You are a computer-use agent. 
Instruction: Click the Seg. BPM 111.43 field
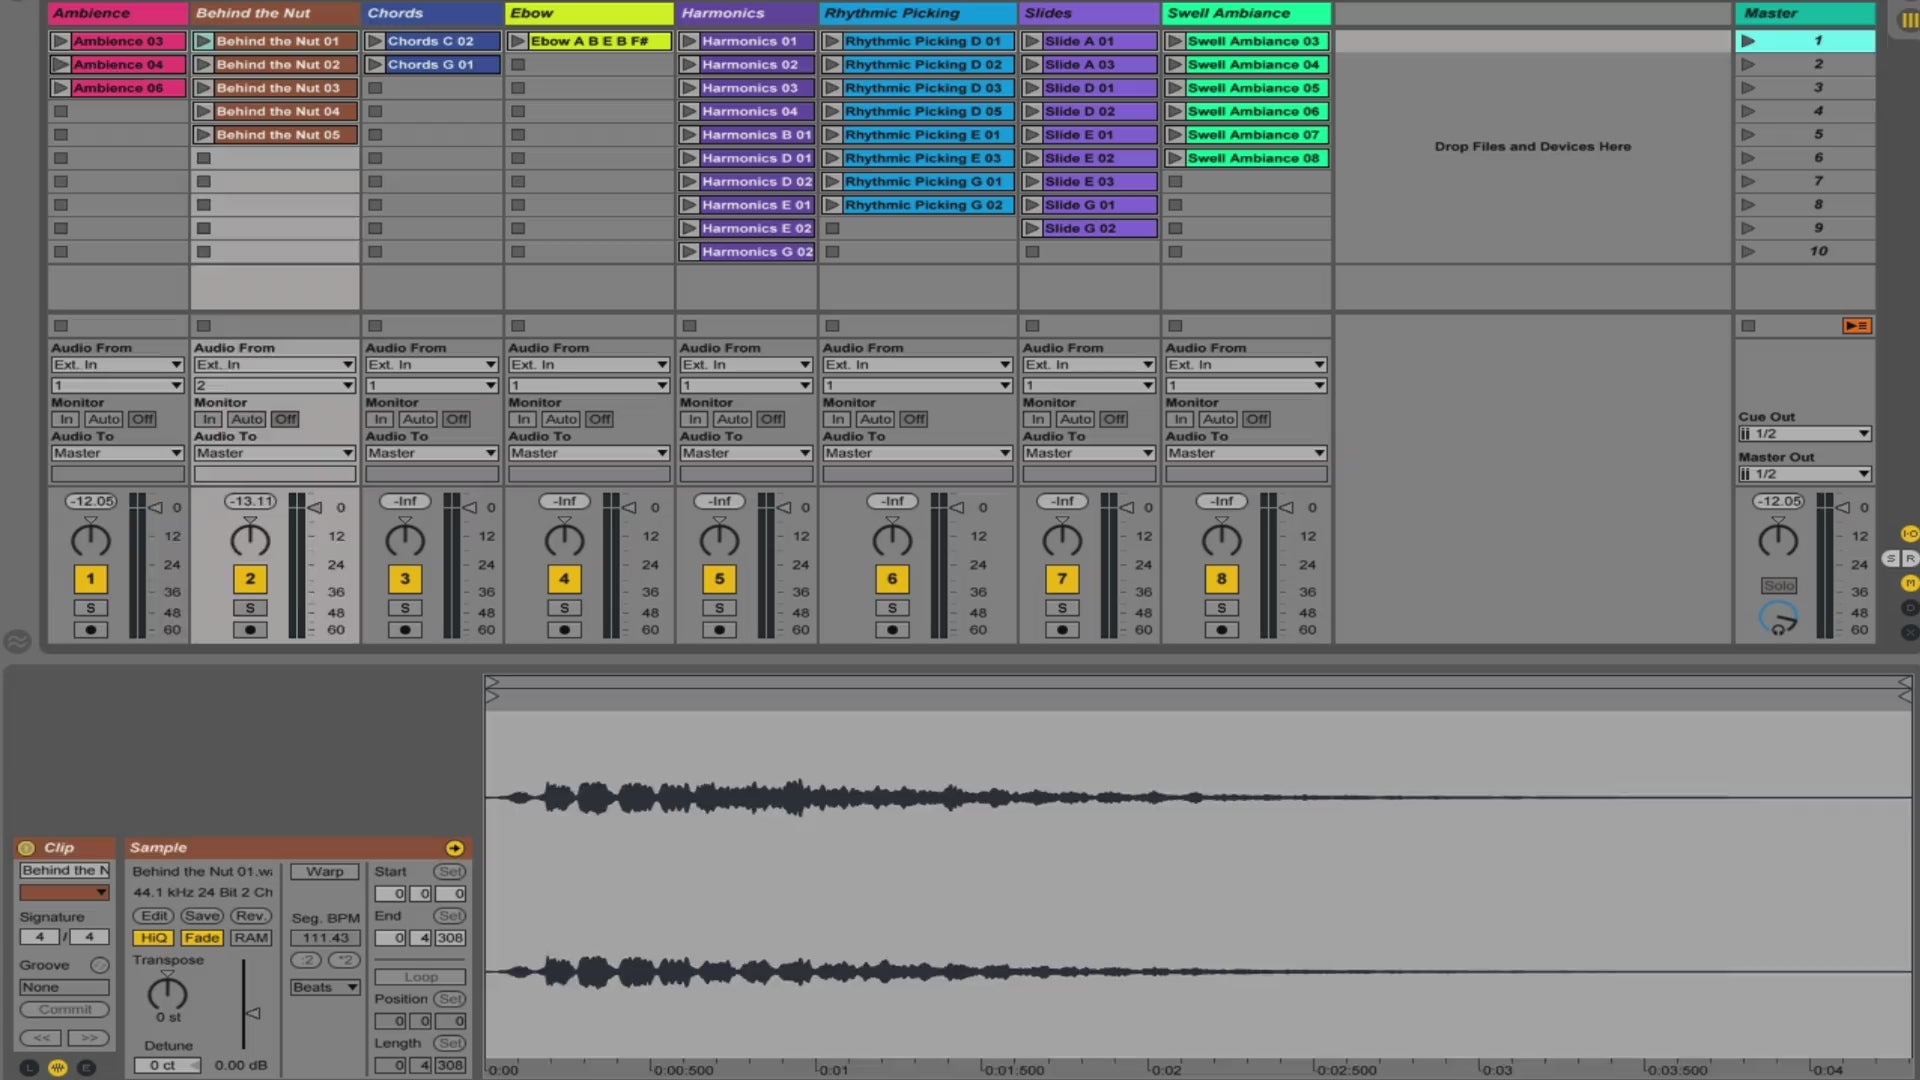tap(325, 938)
